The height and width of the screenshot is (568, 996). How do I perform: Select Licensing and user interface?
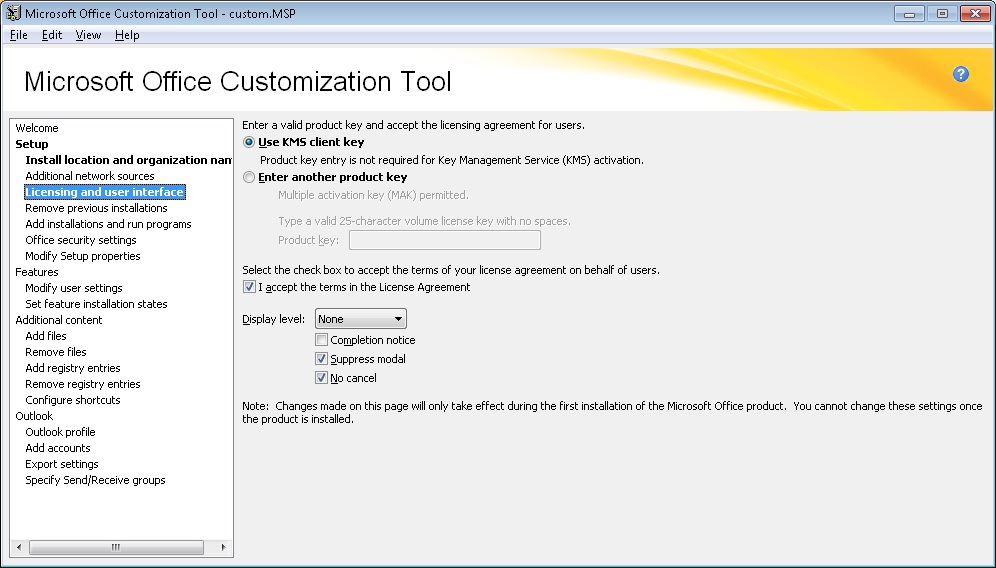coord(105,192)
